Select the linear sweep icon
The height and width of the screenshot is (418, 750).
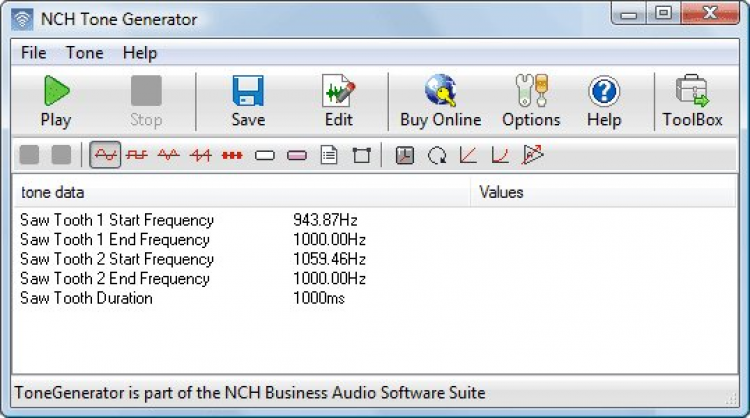[x=468, y=155]
